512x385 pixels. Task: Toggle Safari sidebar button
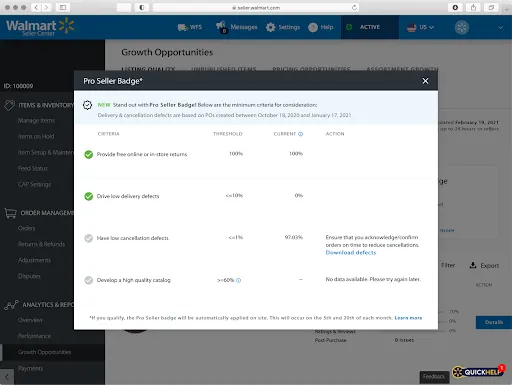63,7
